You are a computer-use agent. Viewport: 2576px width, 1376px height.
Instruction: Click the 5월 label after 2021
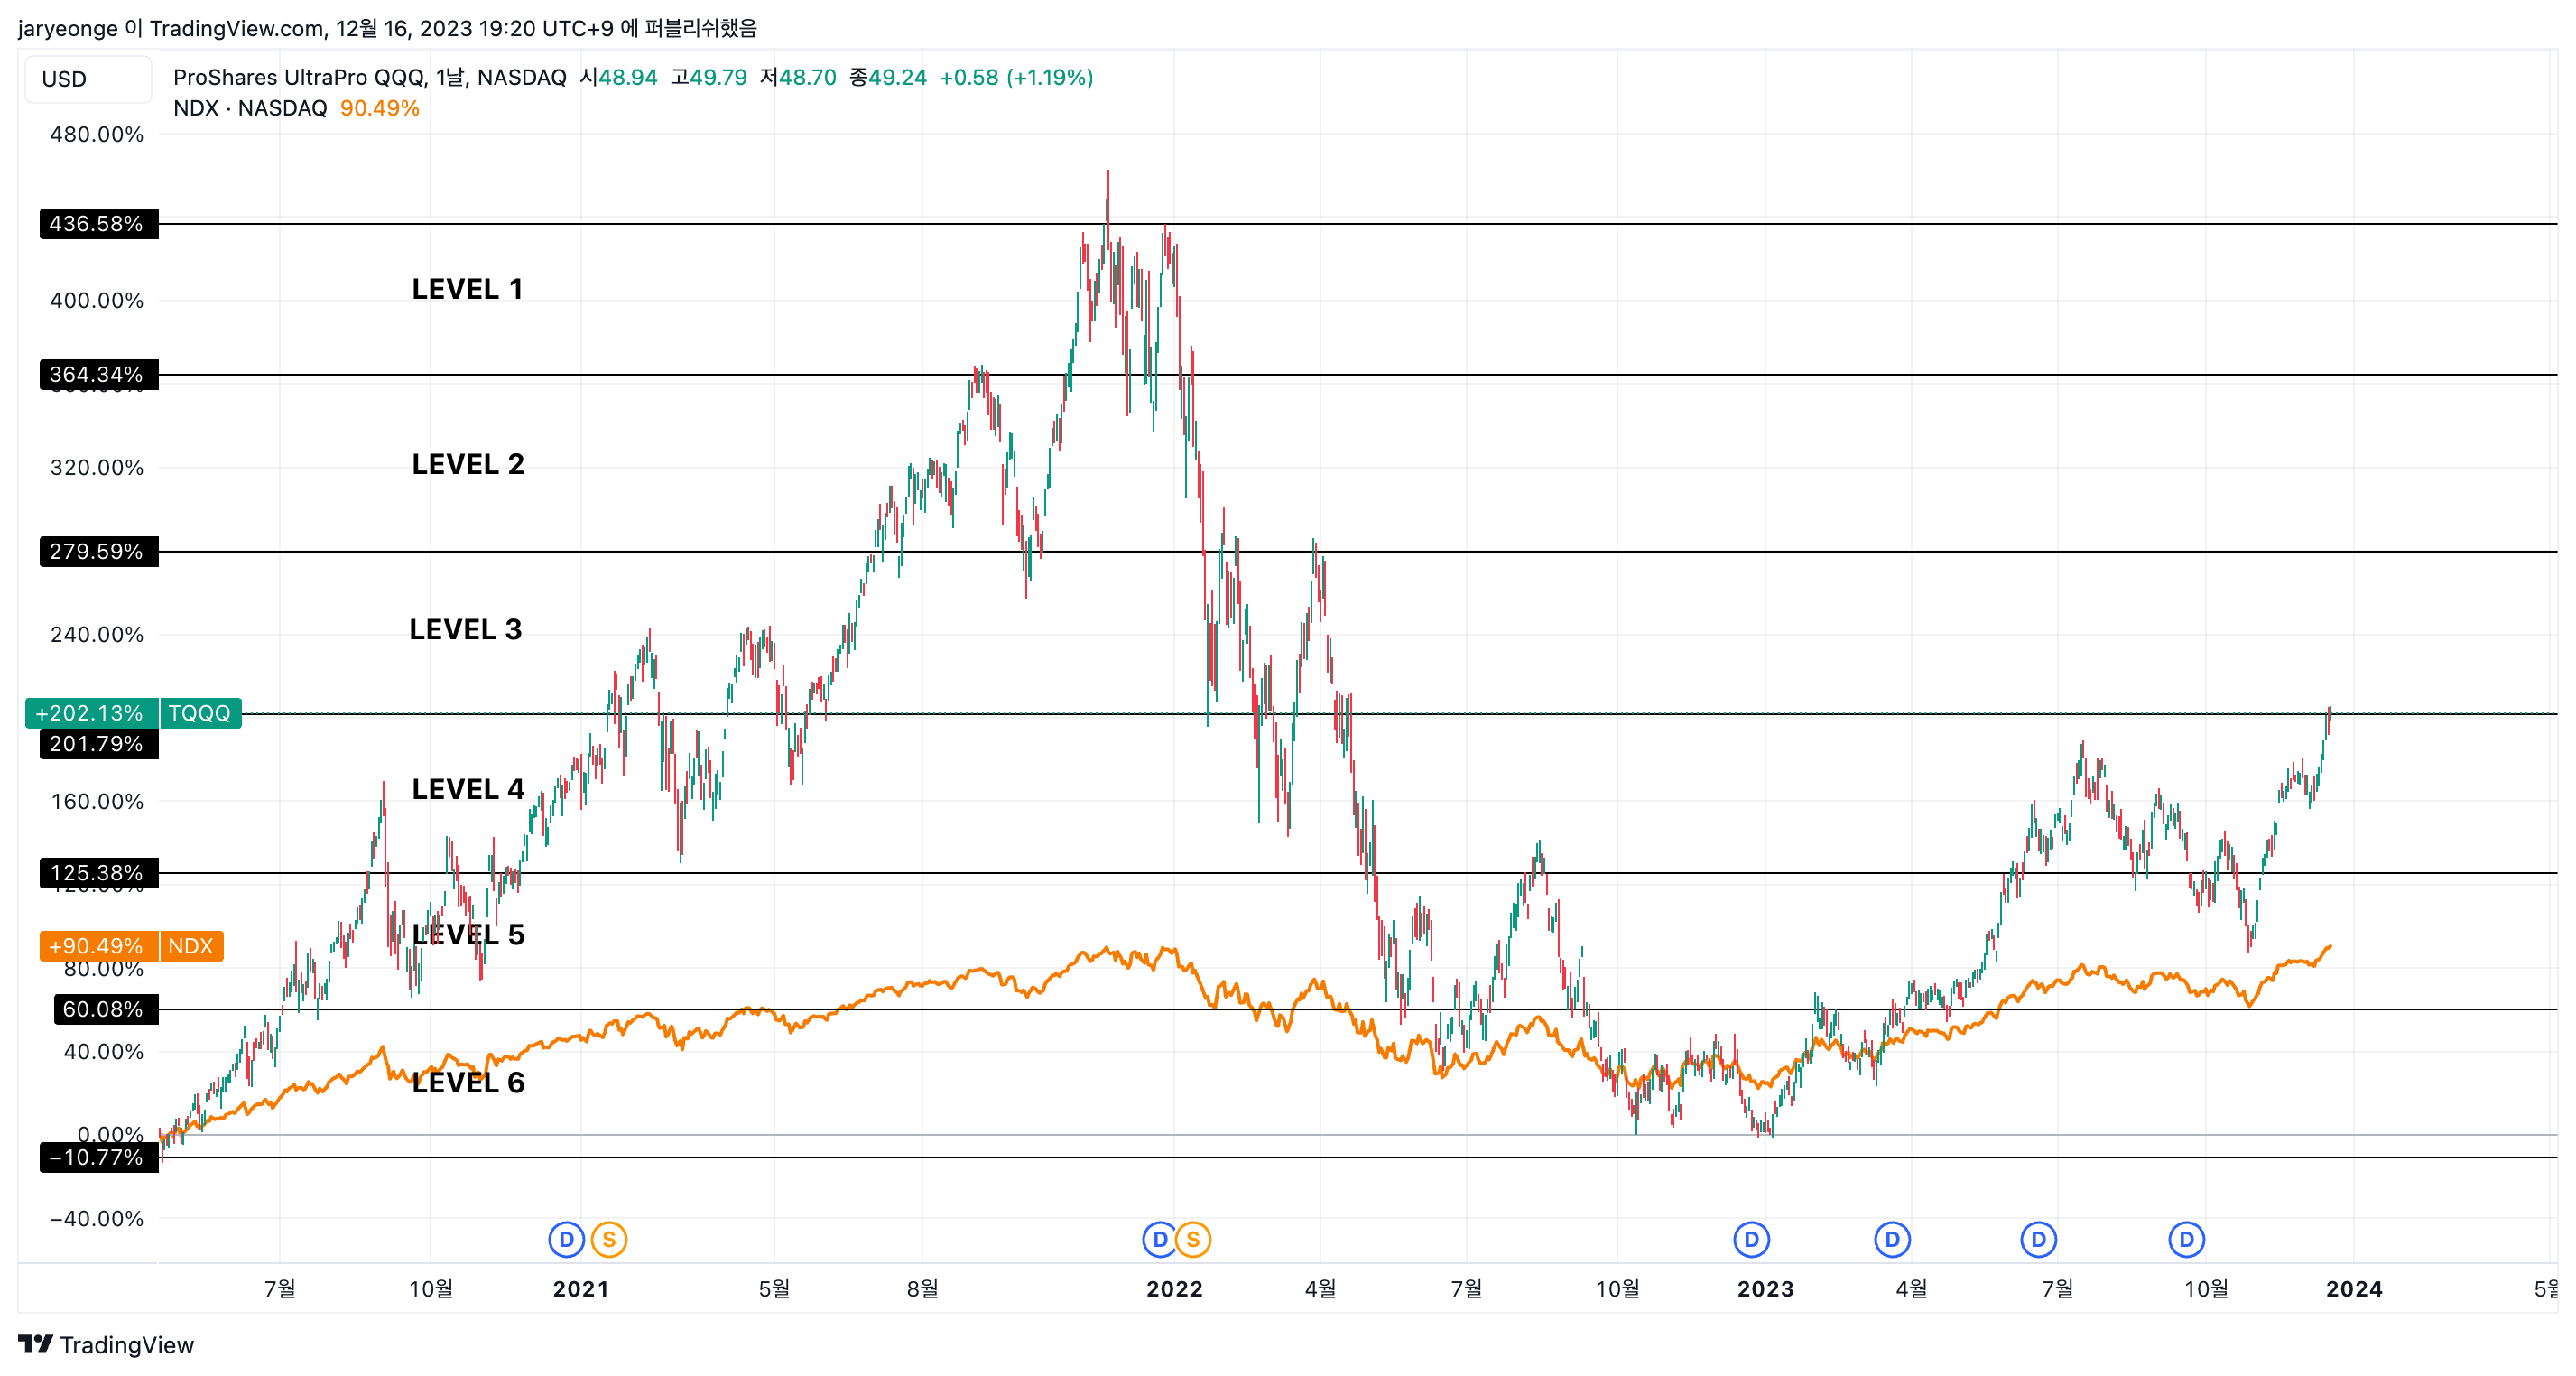click(774, 1290)
